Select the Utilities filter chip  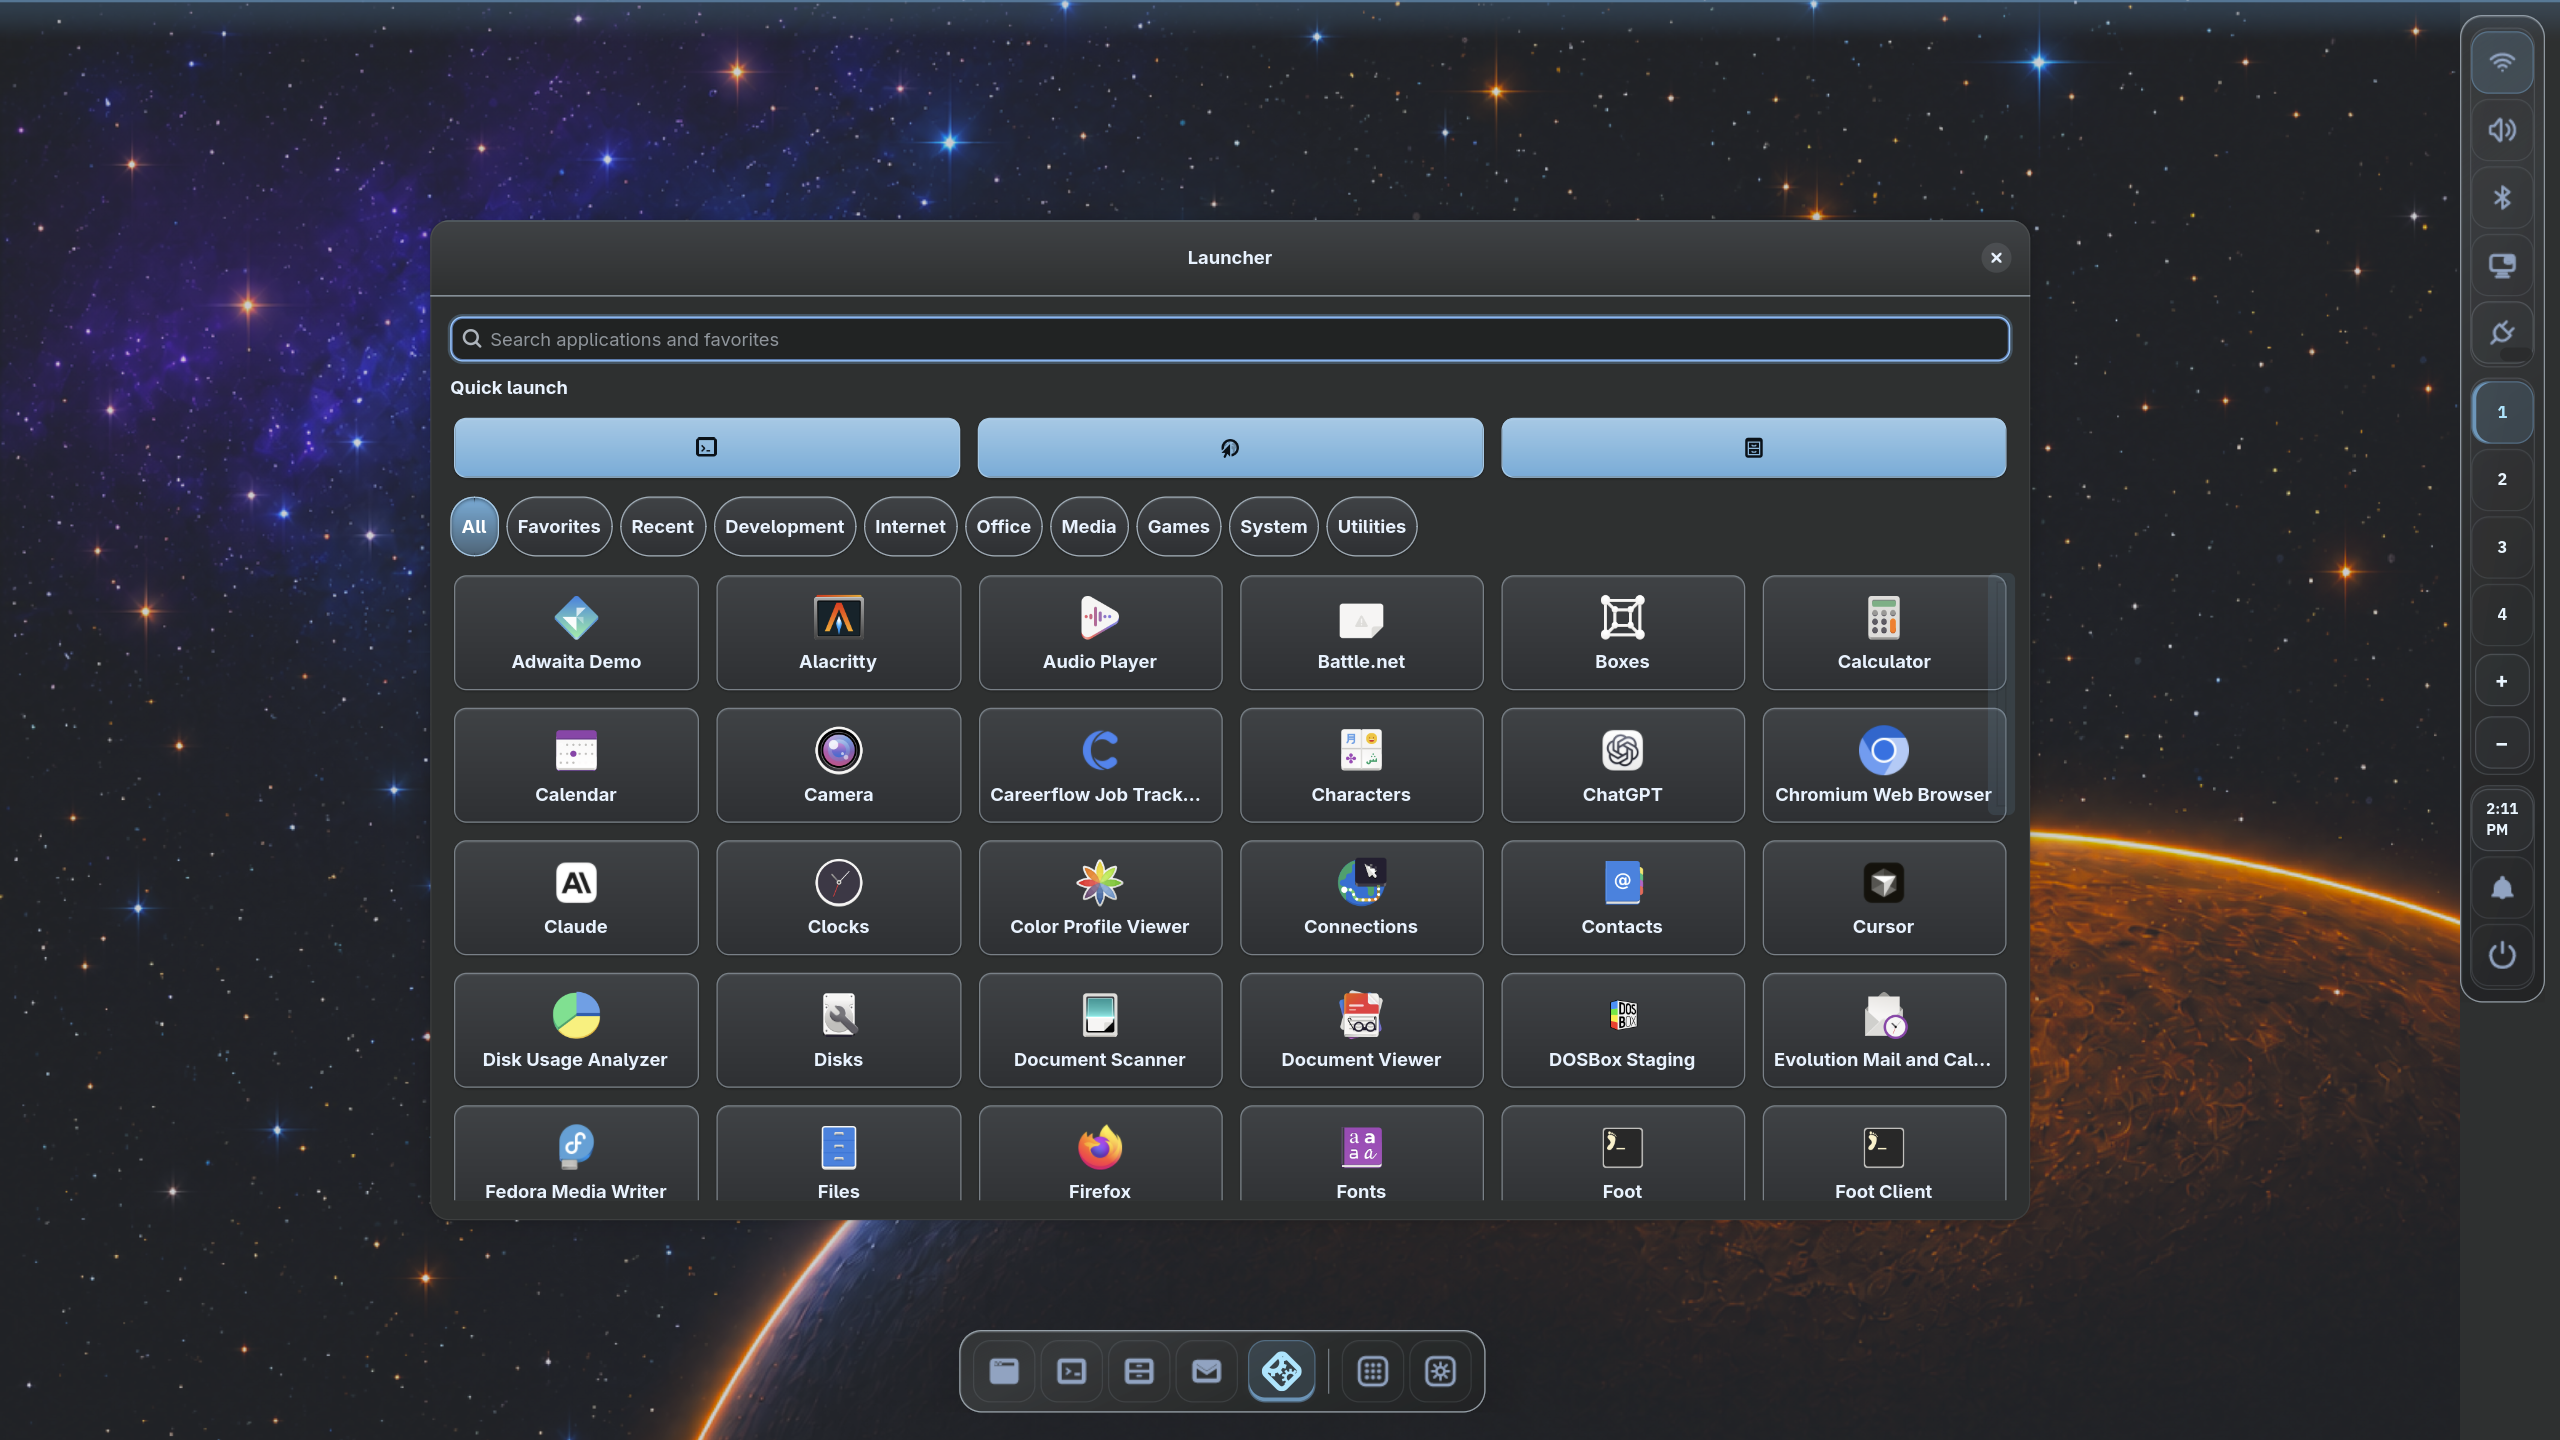point(1371,527)
